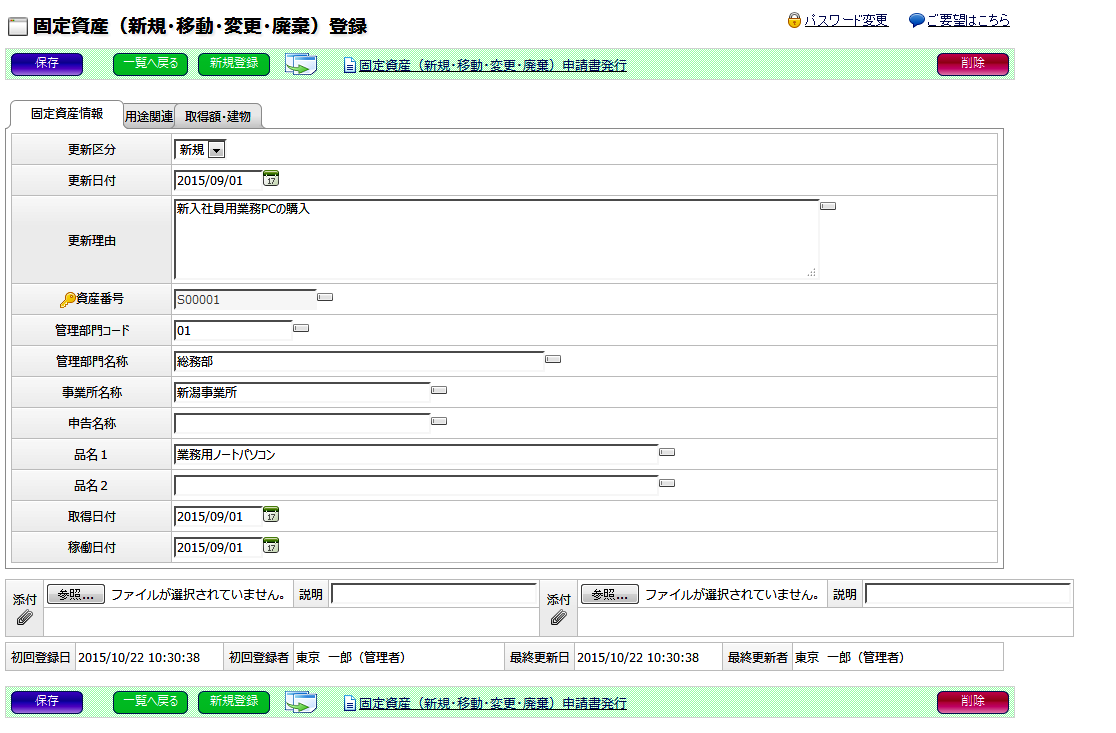Viewport: 1116px width, 733px height.
Task: Open the パスワード変更 link
Action: tap(846, 20)
